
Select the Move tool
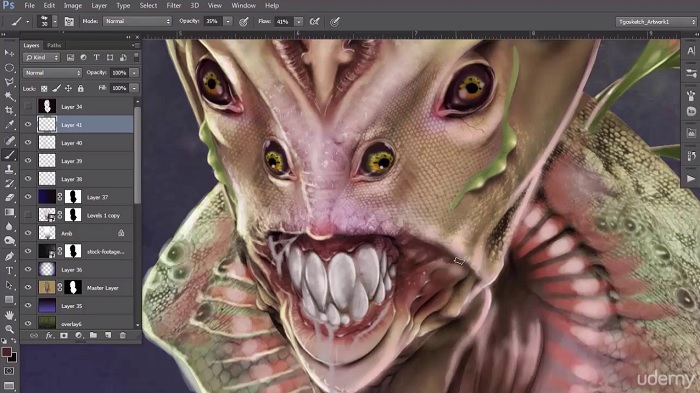(9, 53)
